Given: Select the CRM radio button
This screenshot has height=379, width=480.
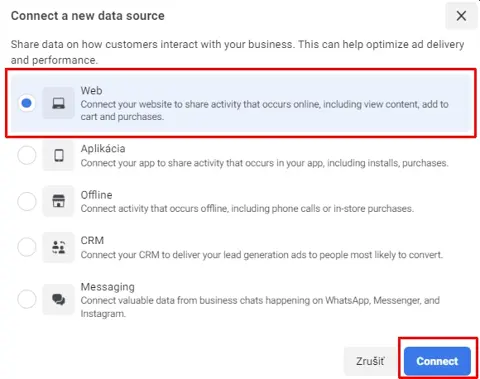Looking at the screenshot, I should (x=27, y=247).
